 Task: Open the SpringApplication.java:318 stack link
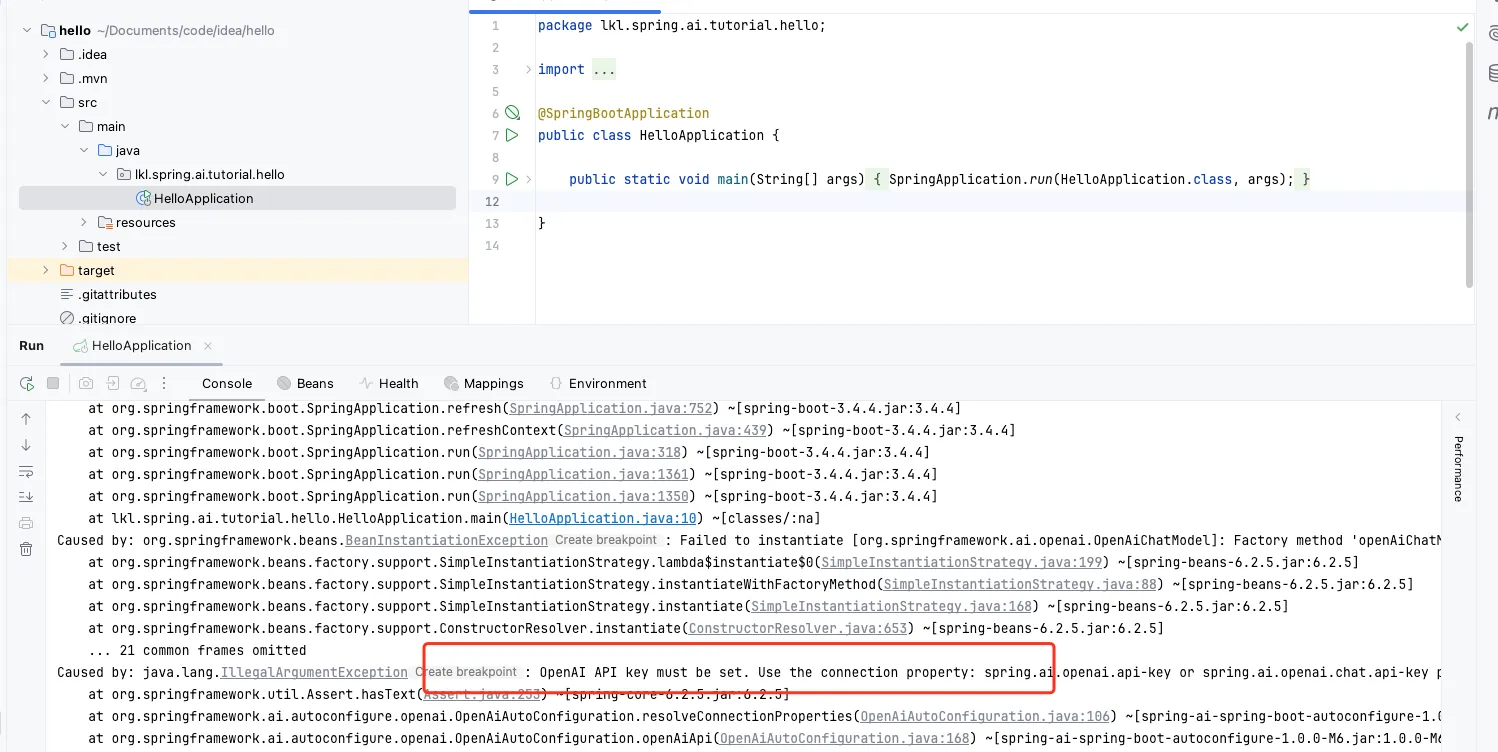coord(579,453)
